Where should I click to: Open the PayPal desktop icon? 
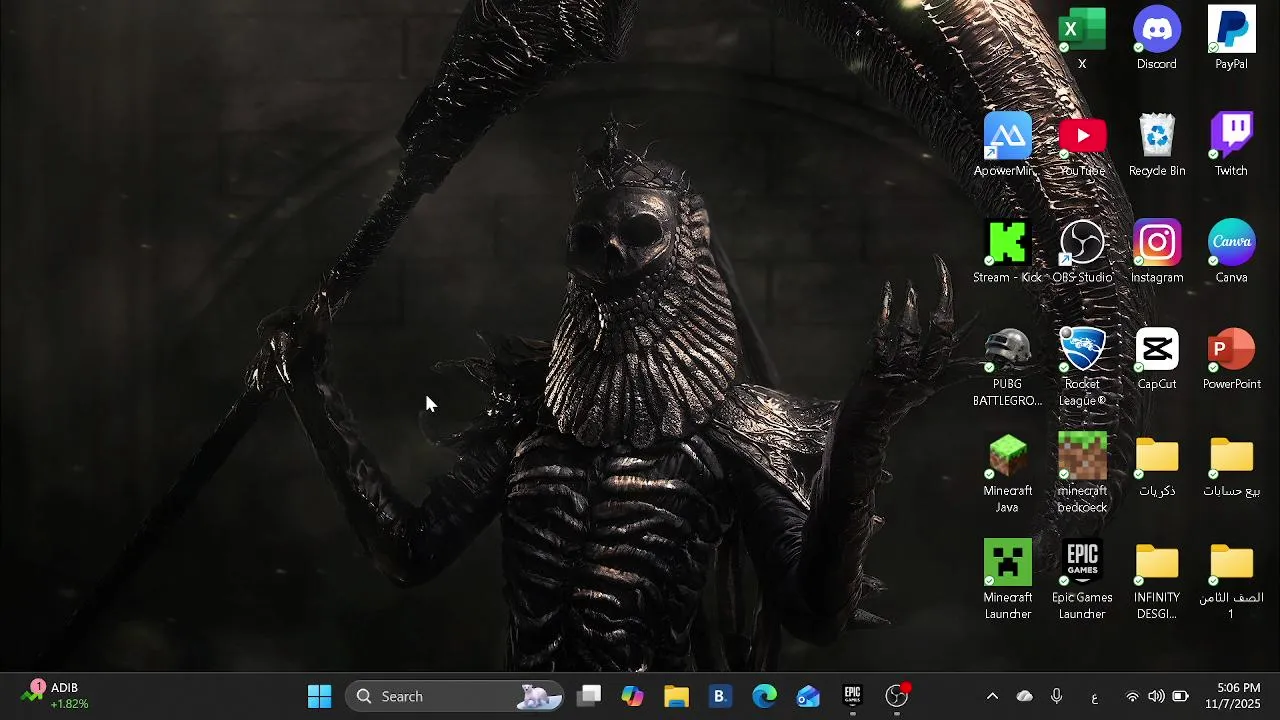coord(1231,38)
